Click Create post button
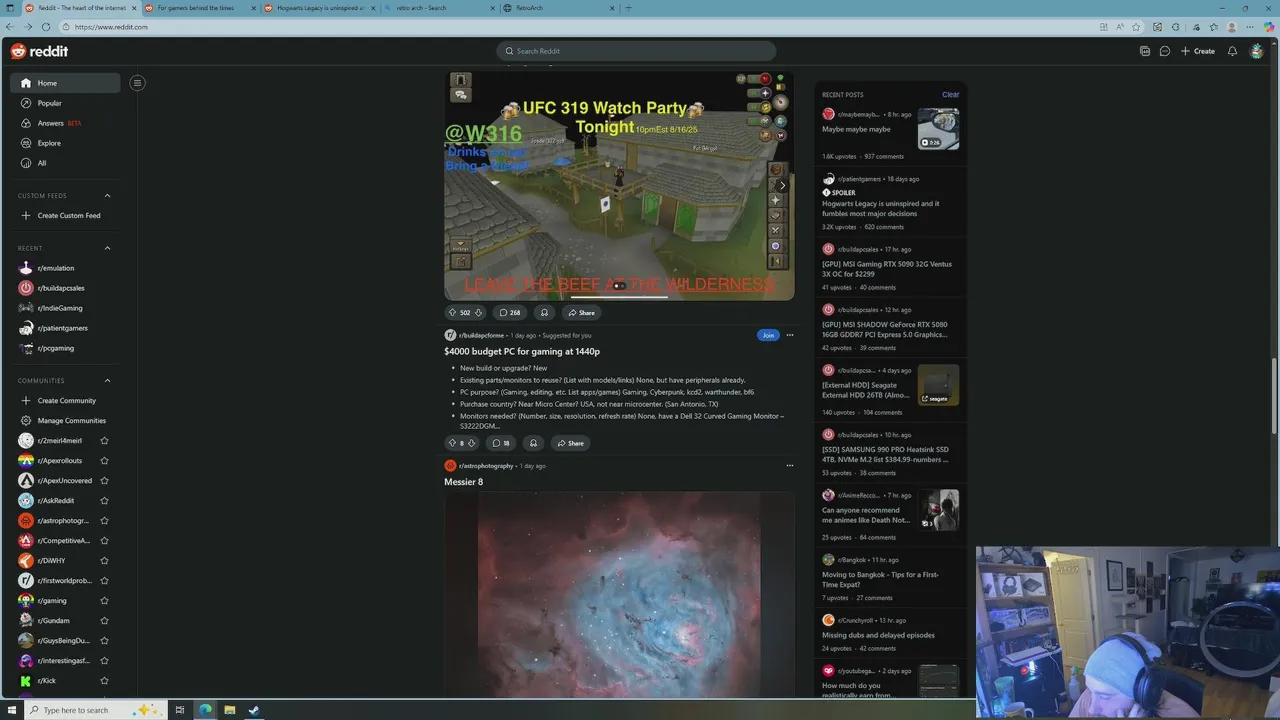 pyautogui.click(x=1198, y=51)
